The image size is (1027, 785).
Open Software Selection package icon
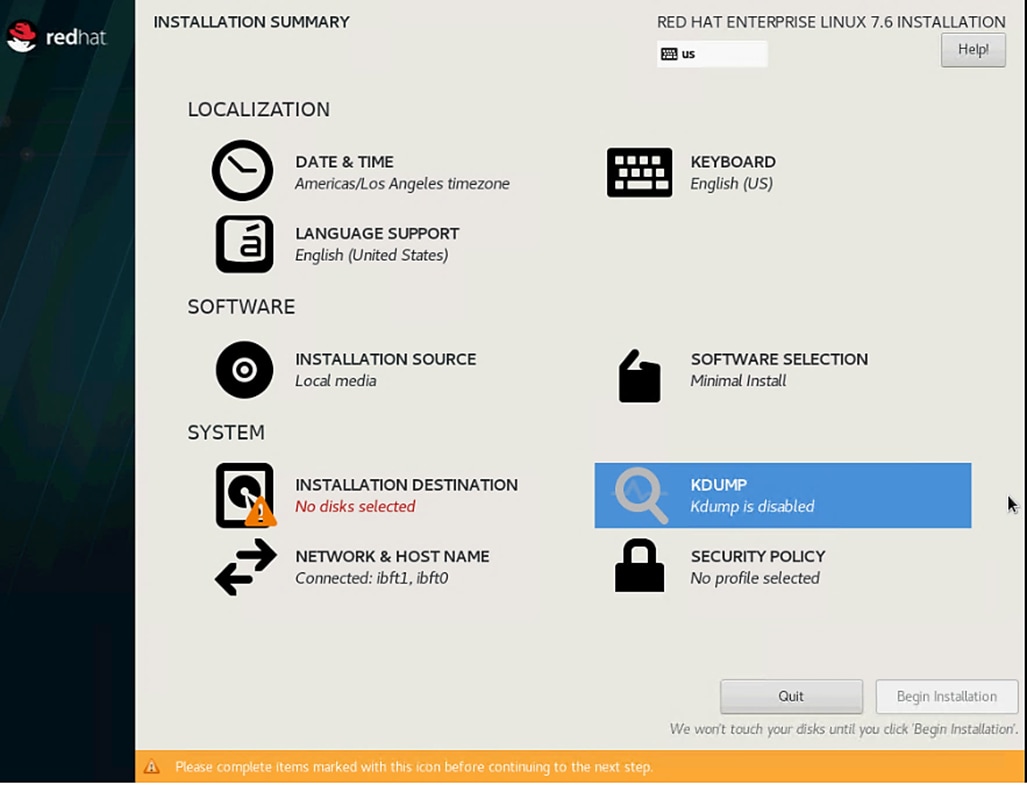tap(639, 376)
